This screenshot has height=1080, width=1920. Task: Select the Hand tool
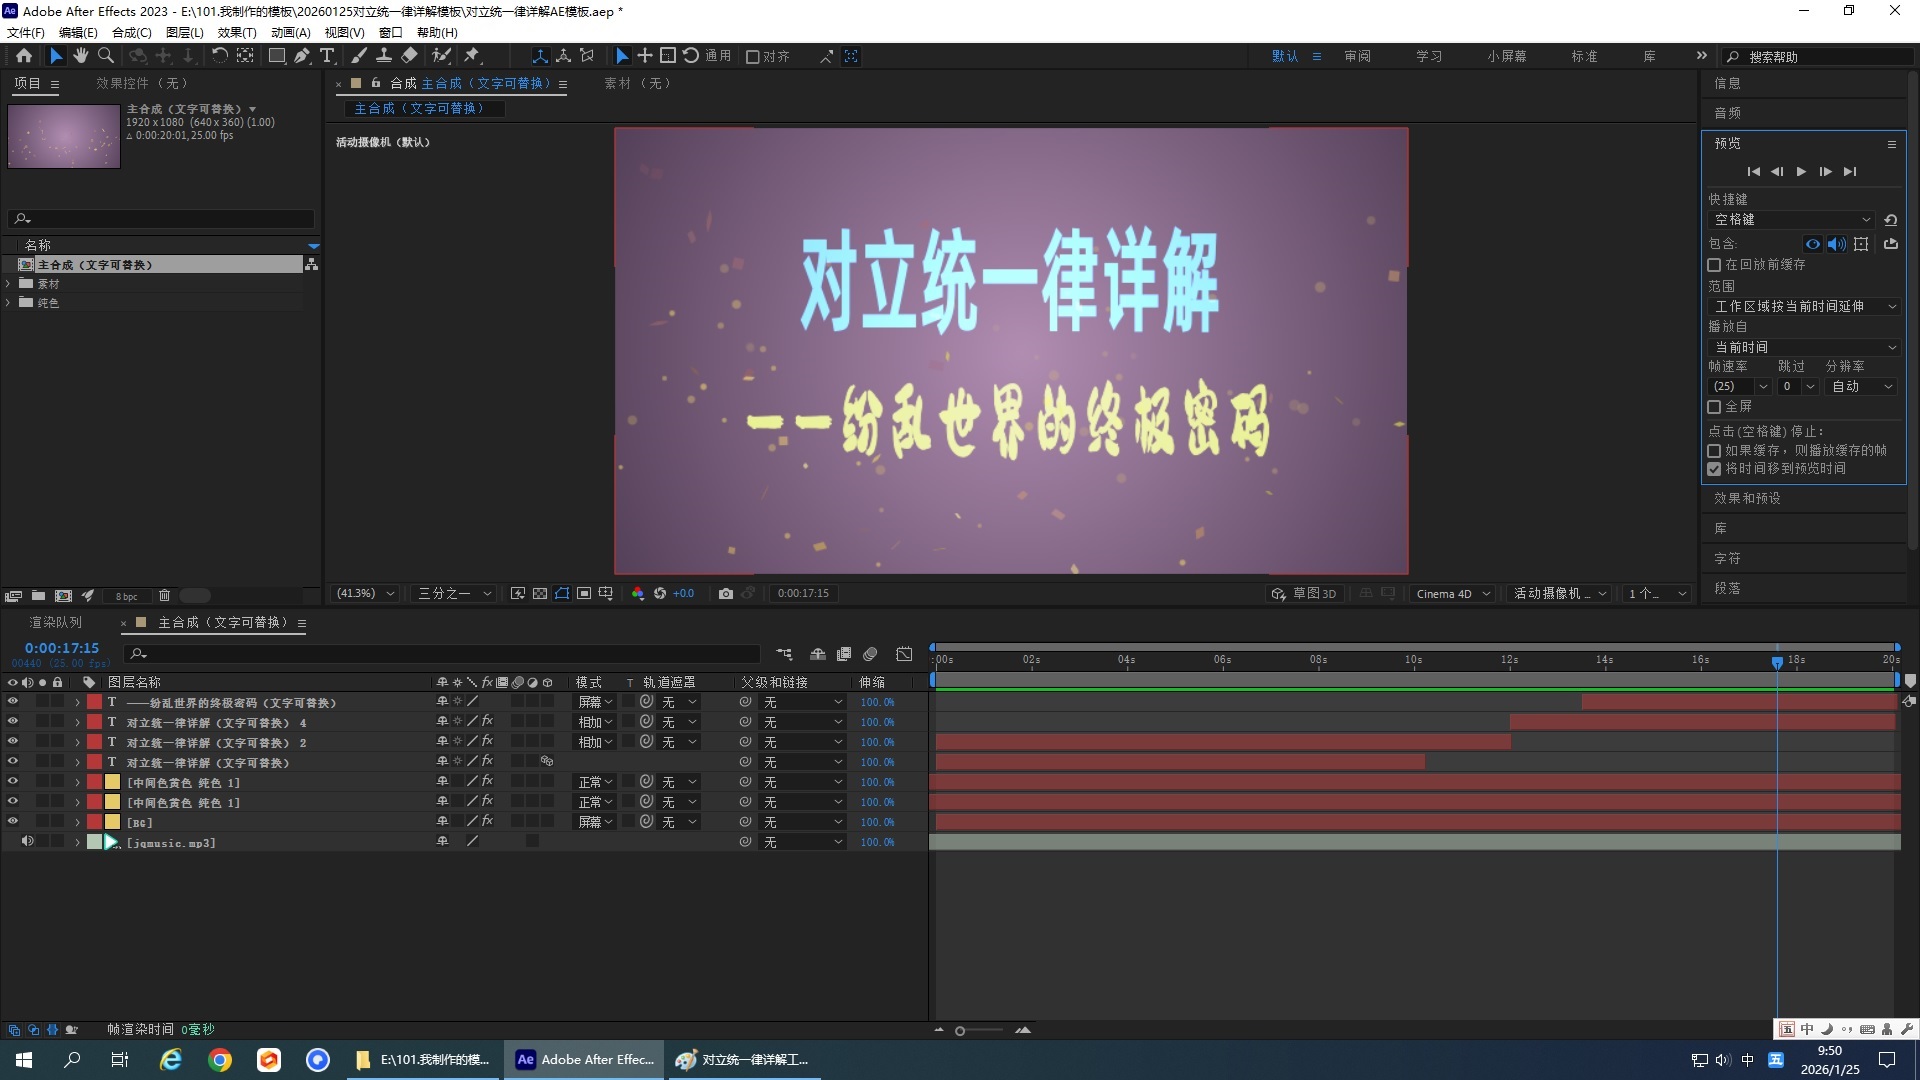(81, 56)
